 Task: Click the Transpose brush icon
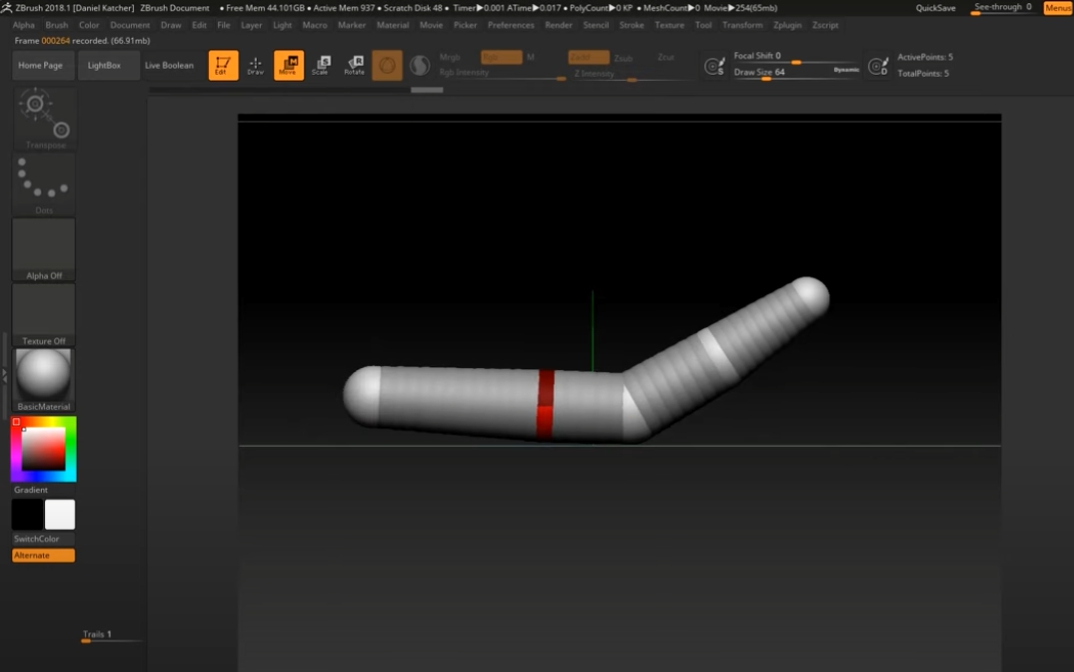[44, 117]
